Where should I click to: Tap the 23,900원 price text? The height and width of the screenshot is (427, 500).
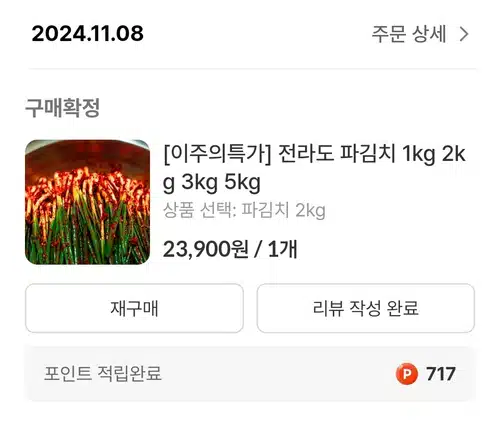pos(205,249)
